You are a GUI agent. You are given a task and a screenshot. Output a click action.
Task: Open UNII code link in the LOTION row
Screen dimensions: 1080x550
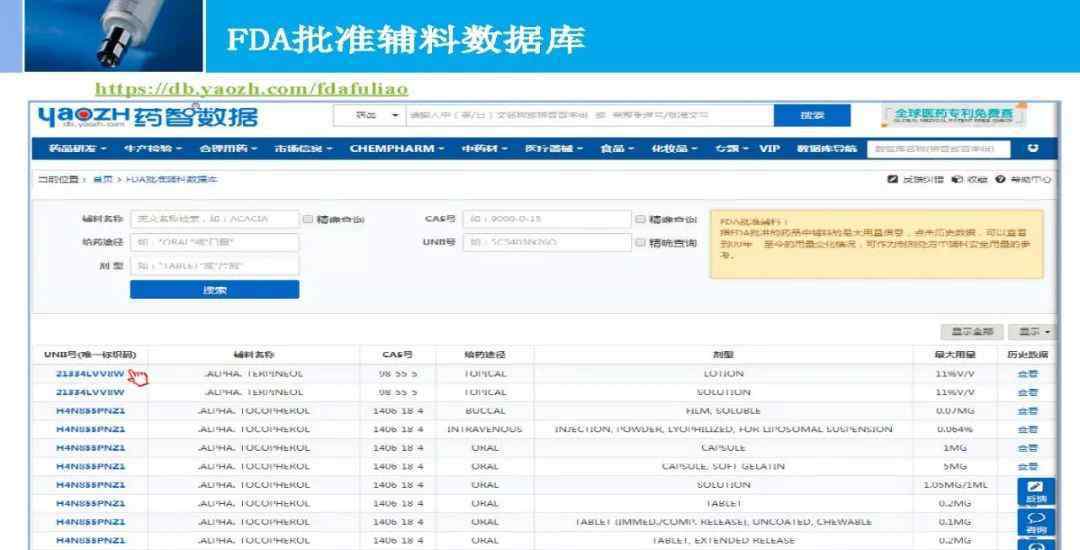pos(90,373)
